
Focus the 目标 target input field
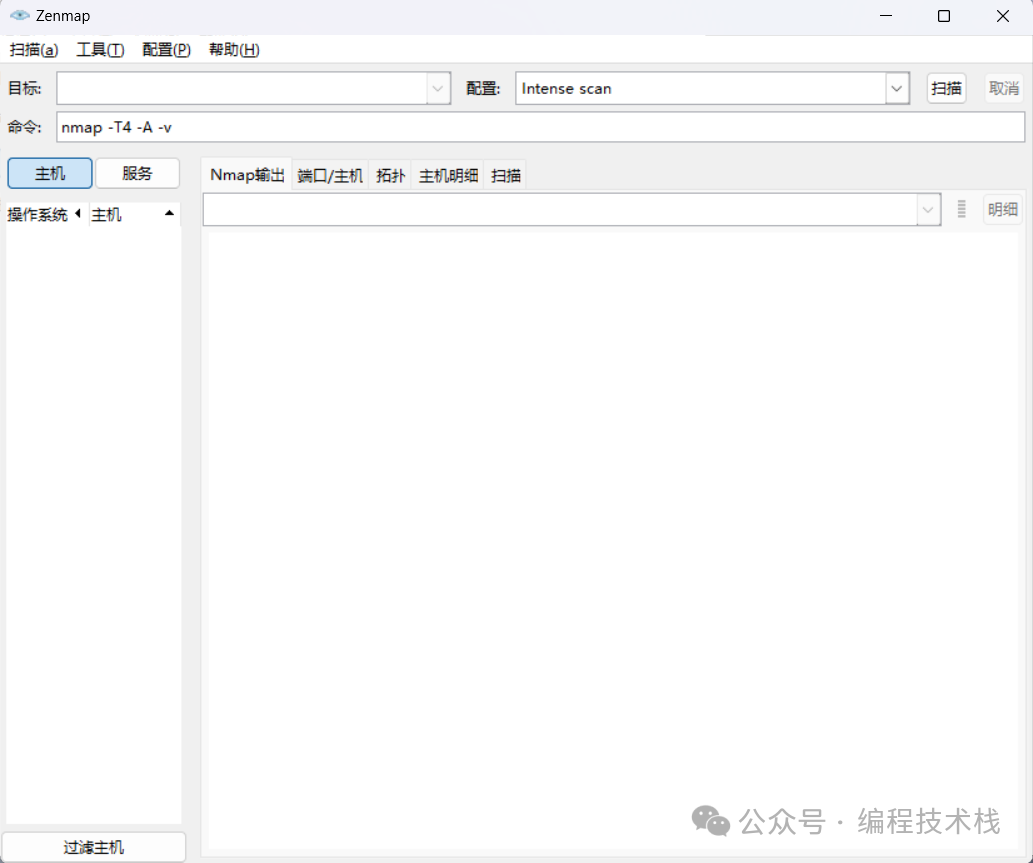point(242,88)
